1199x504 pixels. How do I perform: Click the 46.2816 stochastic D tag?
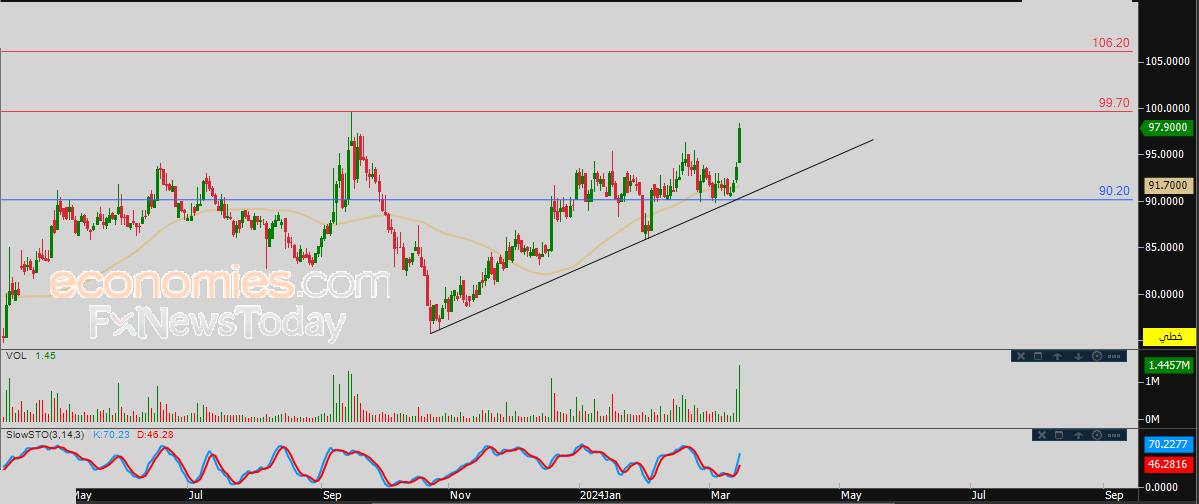[x=1169, y=463]
